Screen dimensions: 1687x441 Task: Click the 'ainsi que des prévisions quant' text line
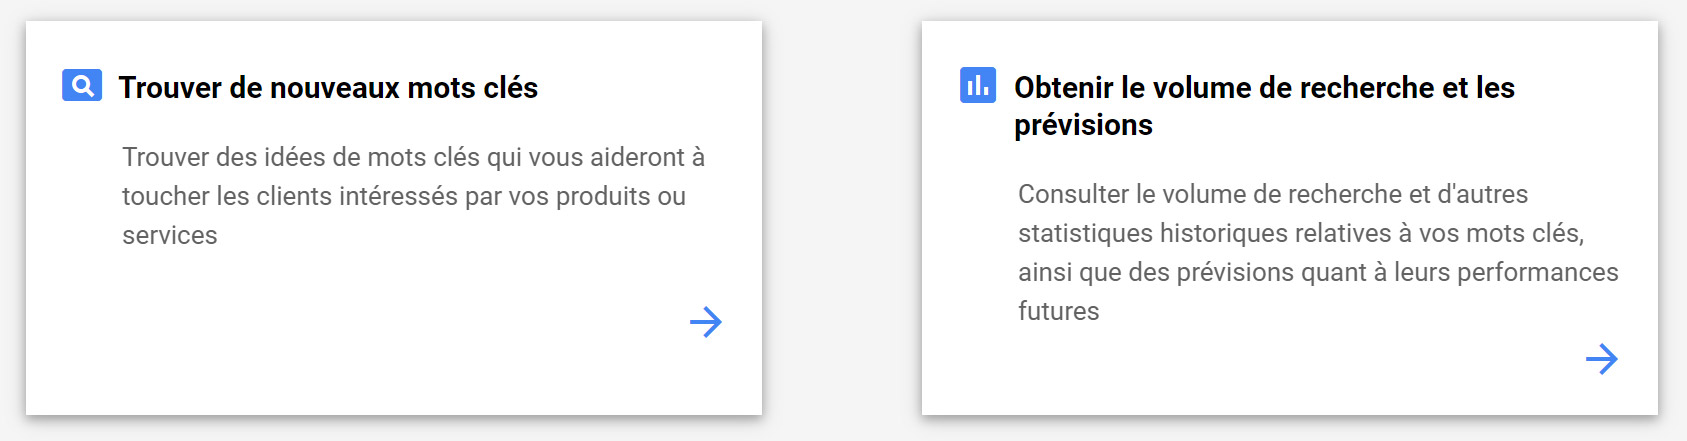[x=1318, y=272]
